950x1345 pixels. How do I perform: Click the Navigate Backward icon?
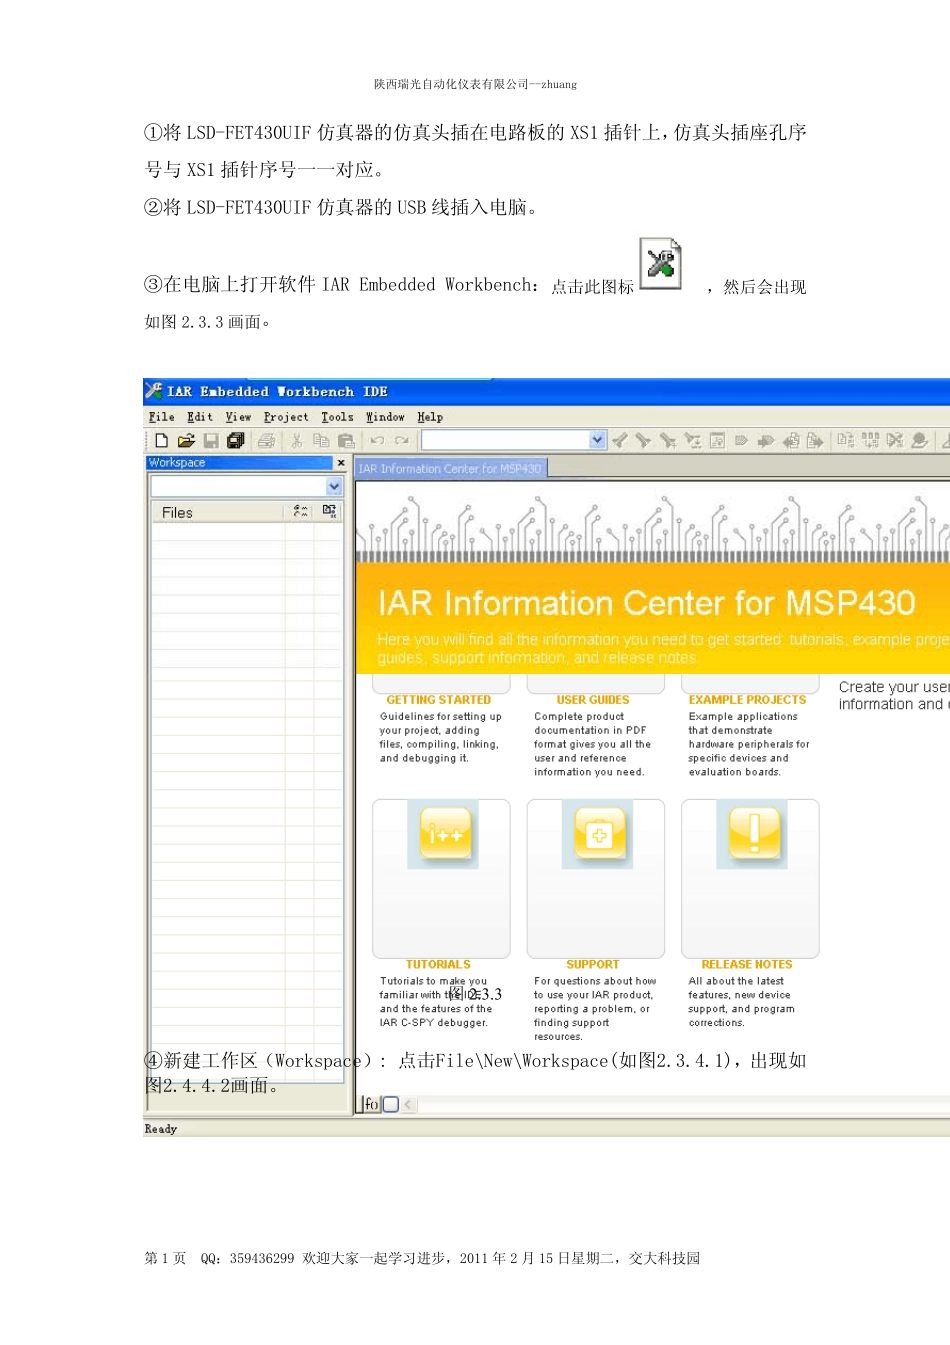point(791,441)
